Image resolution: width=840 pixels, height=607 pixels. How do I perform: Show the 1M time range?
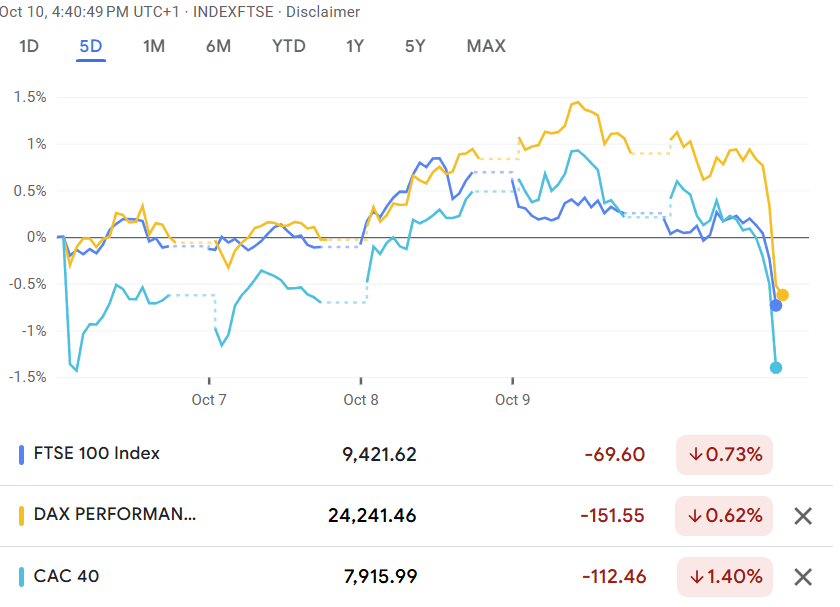(153, 46)
